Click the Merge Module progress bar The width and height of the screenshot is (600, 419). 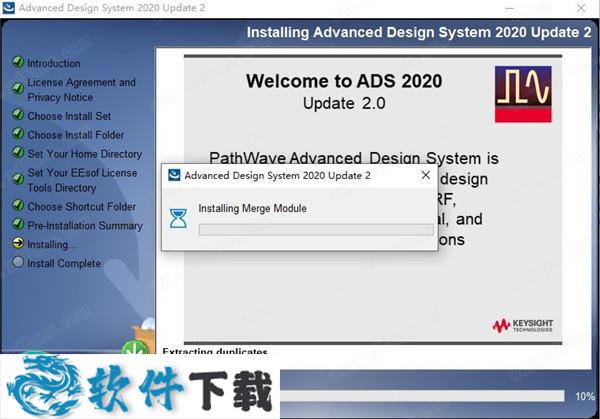tap(316, 230)
